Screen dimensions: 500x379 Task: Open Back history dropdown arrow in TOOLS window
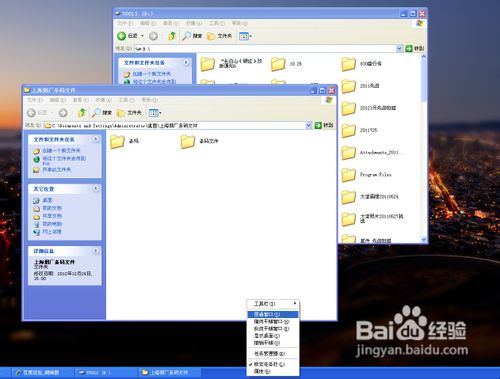(x=142, y=36)
